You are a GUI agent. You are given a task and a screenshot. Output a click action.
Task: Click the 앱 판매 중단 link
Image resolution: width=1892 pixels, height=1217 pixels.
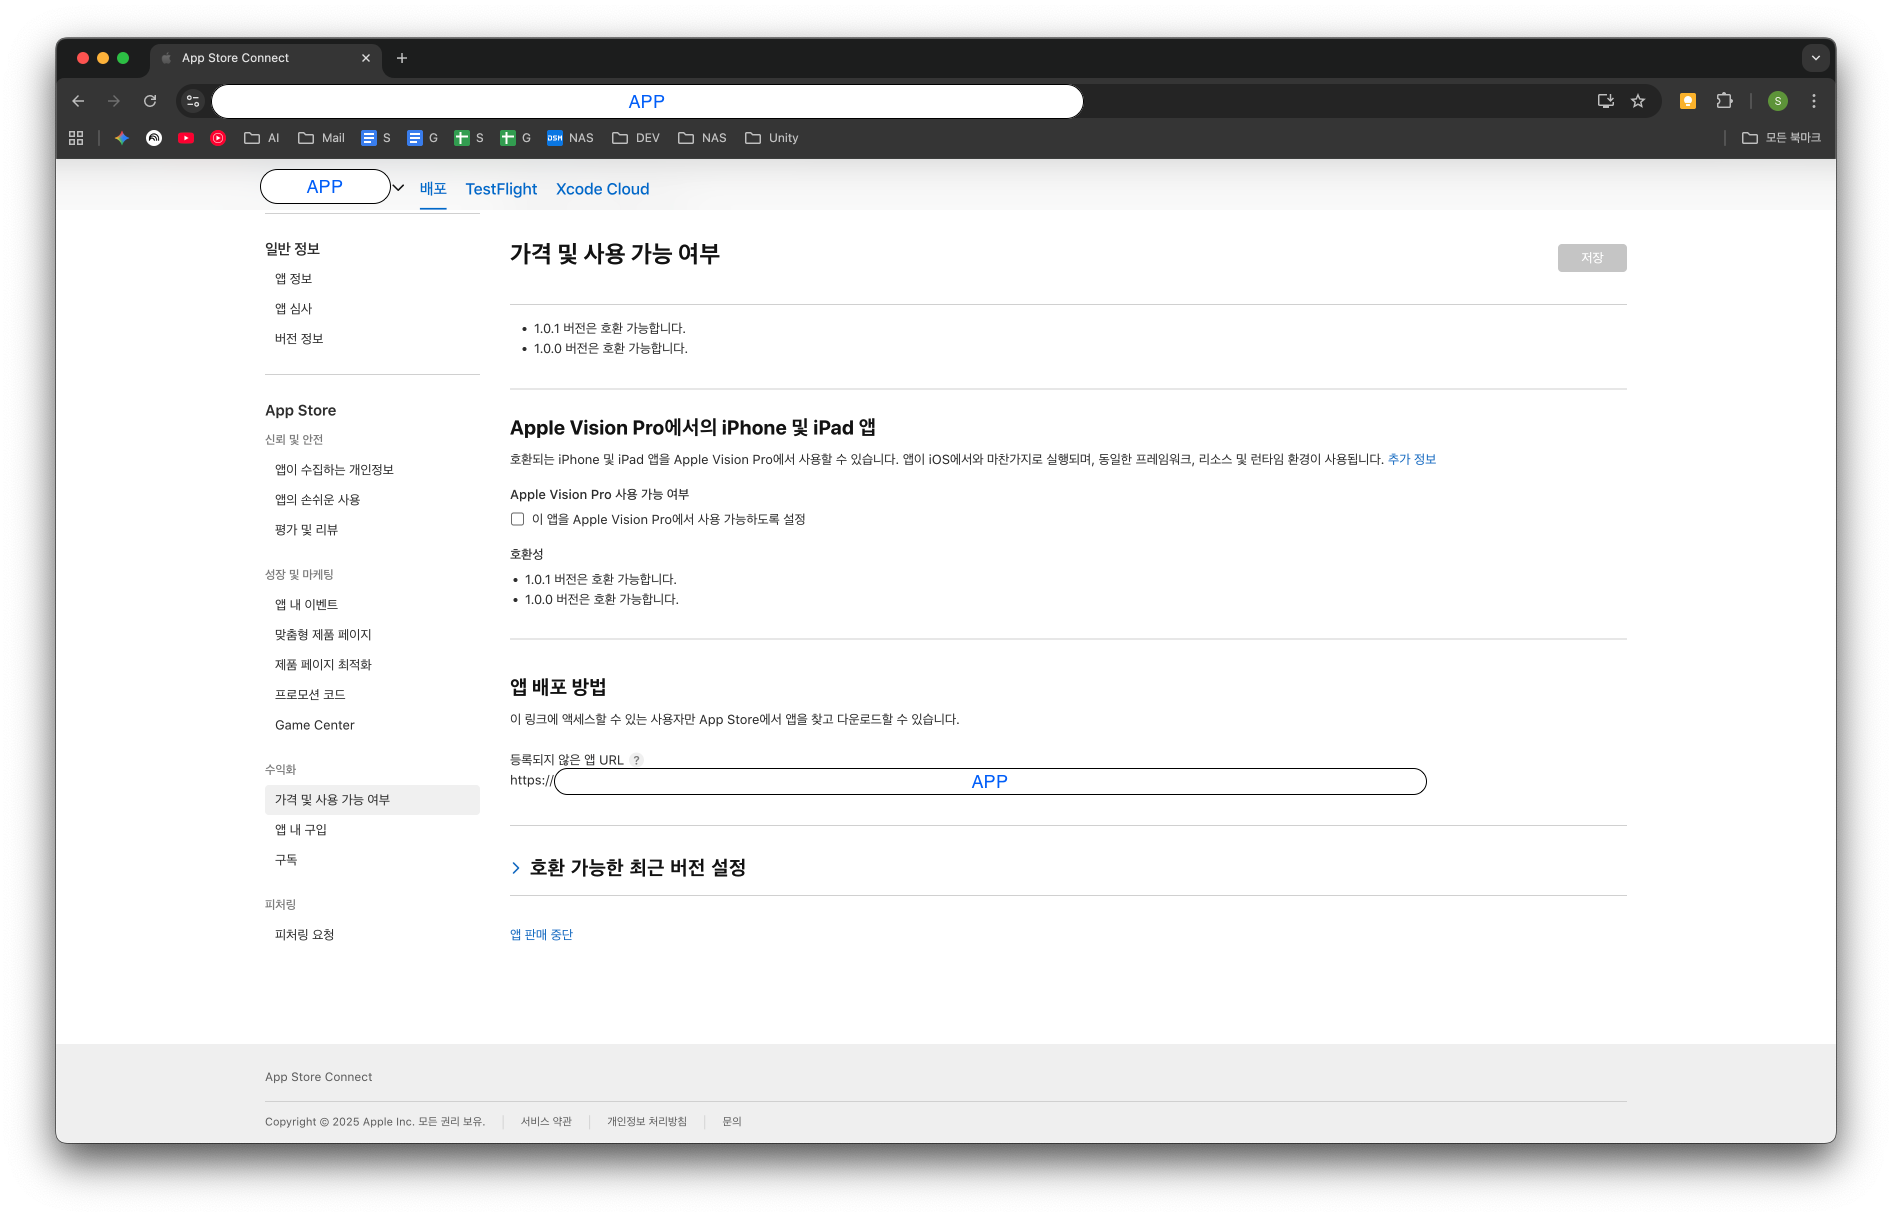pyautogui.click(x=541, y=934)
